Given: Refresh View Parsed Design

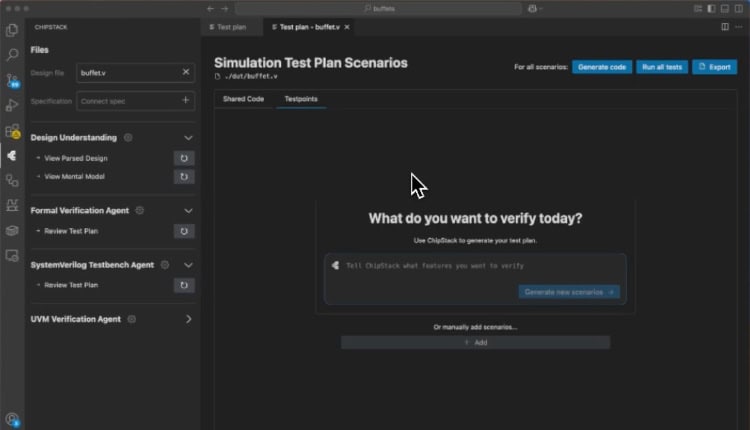Looking at the screenshot, I should pos(184,158).
